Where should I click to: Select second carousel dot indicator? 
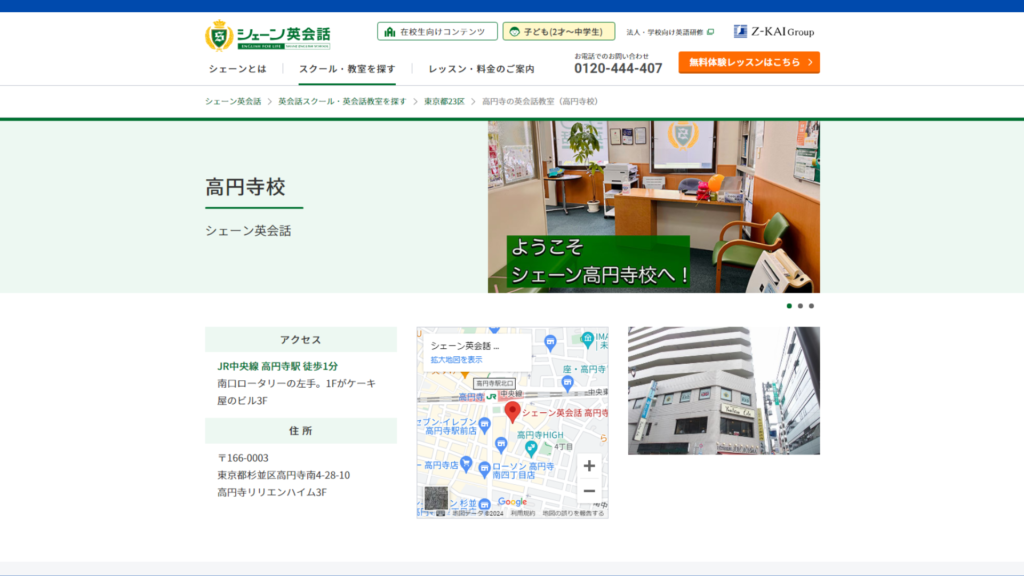click(801, 306)
